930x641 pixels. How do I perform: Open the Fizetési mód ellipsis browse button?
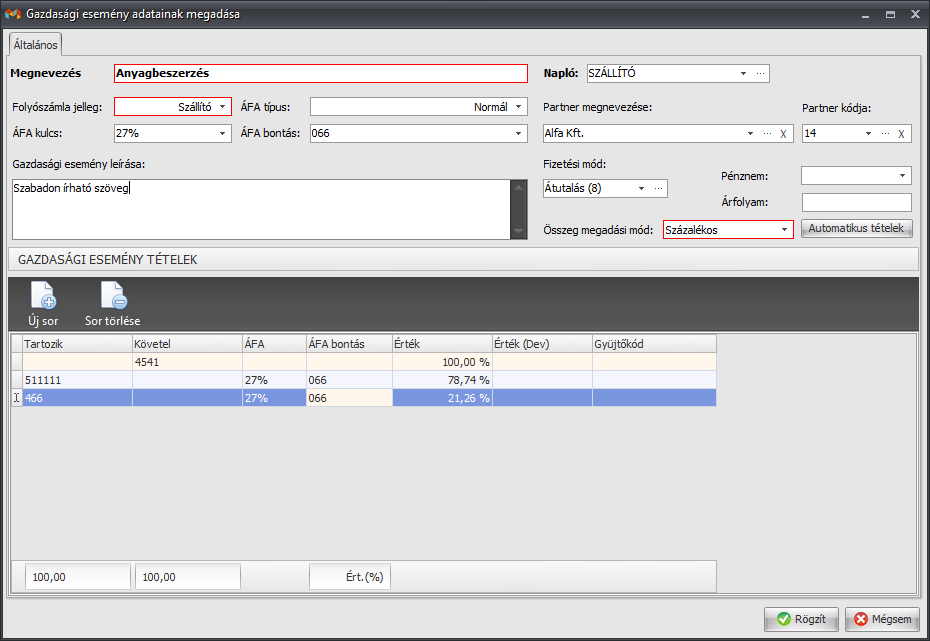pyautogui.click(x=658, y=188)
